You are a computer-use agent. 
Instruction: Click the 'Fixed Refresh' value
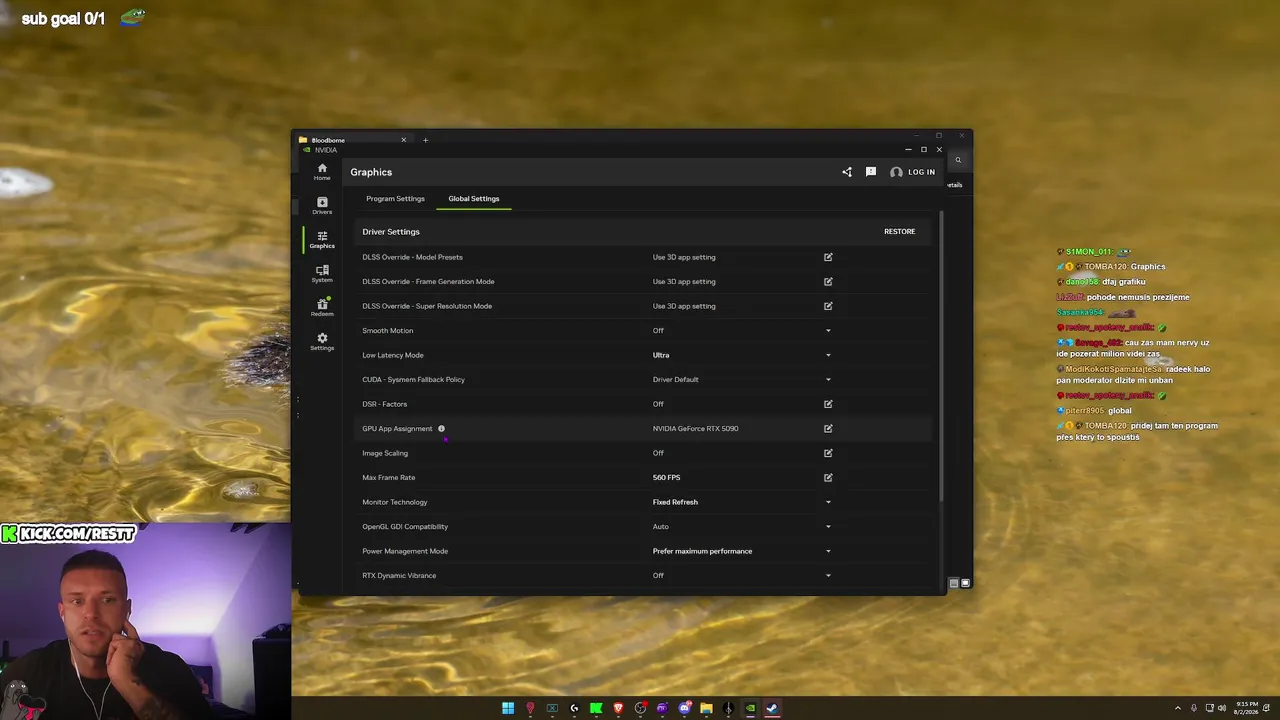pyautogui.click(x=675, y=502)
